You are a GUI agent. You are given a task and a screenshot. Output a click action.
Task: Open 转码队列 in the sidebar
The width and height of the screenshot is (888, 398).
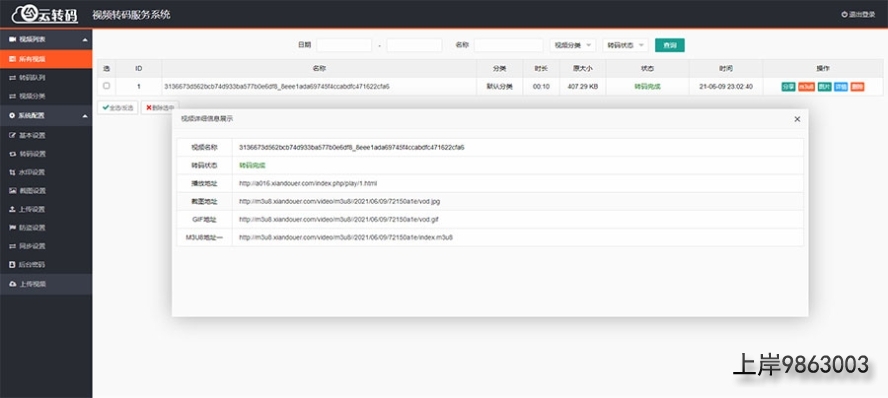46,78
